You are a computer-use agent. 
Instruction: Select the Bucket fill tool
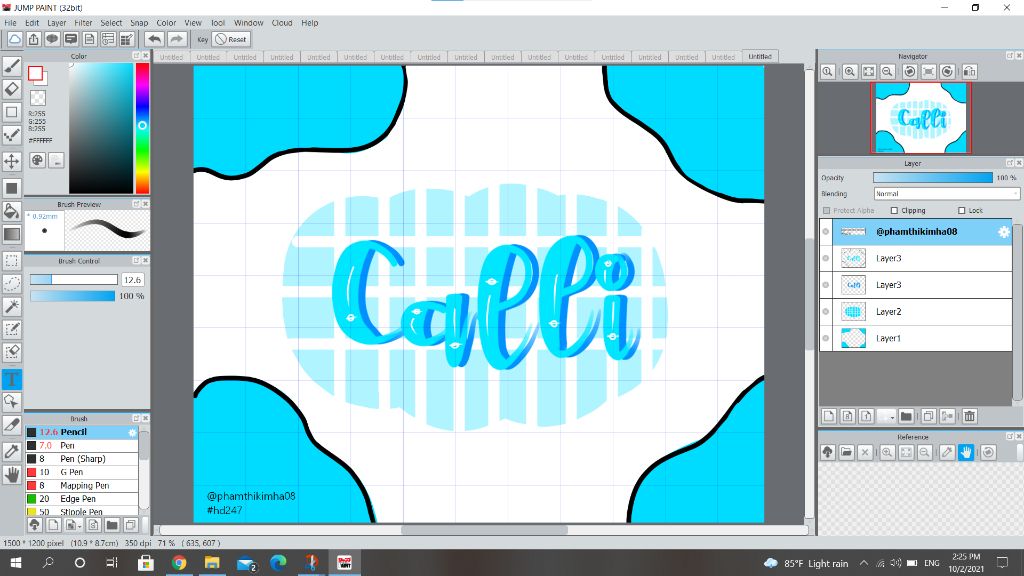point(12,210)
